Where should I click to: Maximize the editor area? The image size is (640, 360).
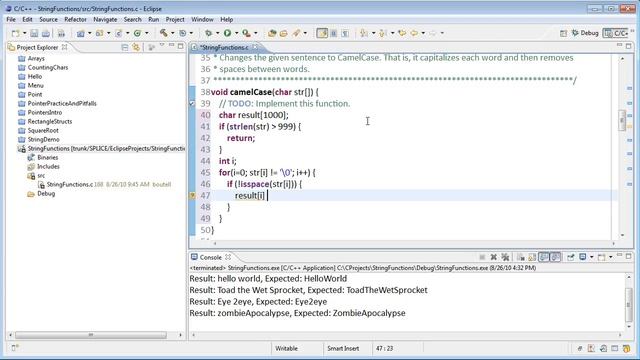(x=629, y=46)
